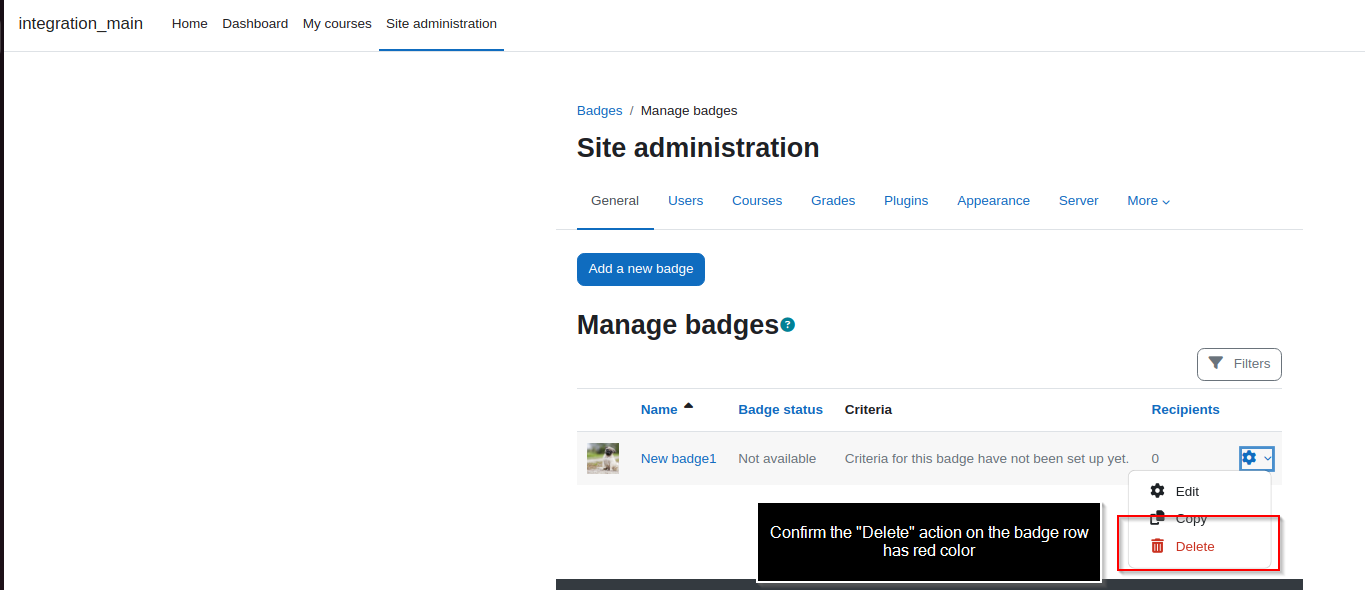Open the Grades tab

pos(833,201)
